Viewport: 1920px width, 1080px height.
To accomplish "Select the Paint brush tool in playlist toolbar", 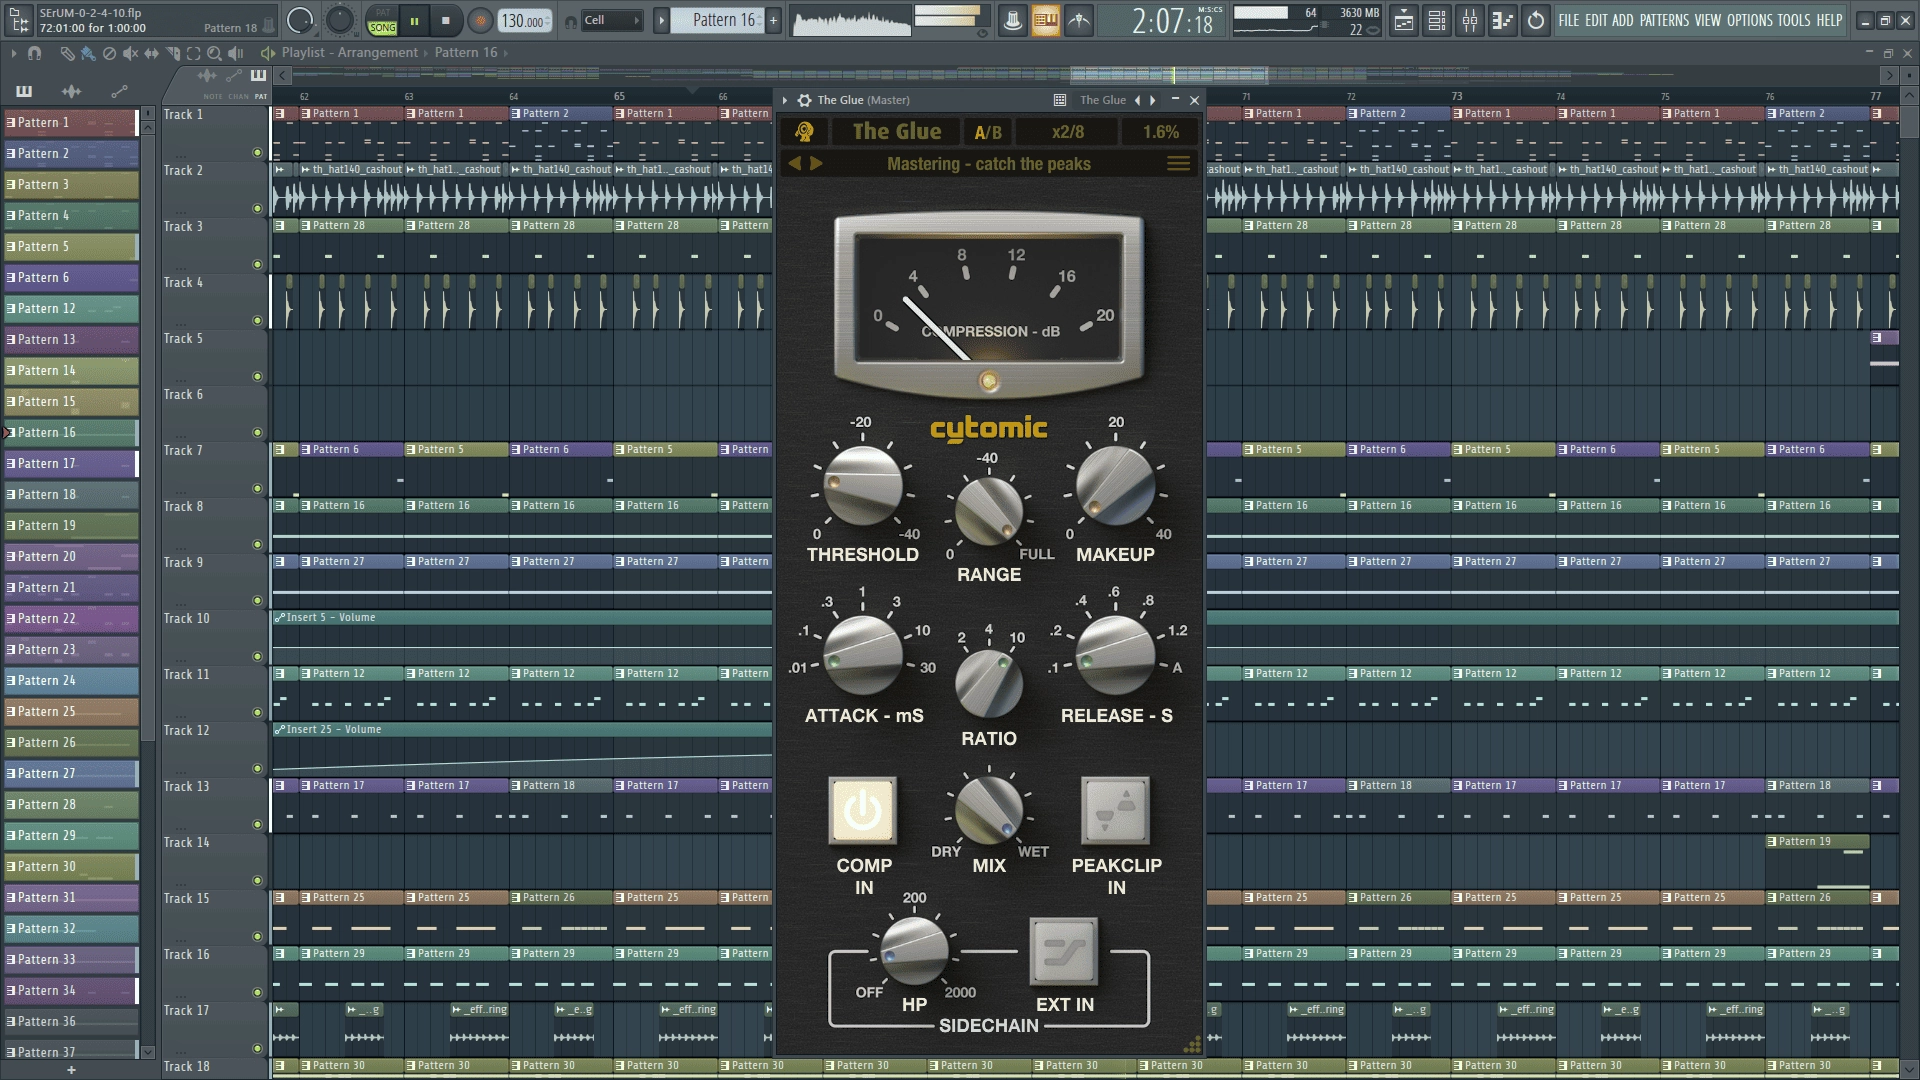I will click(x=88, y=53).
